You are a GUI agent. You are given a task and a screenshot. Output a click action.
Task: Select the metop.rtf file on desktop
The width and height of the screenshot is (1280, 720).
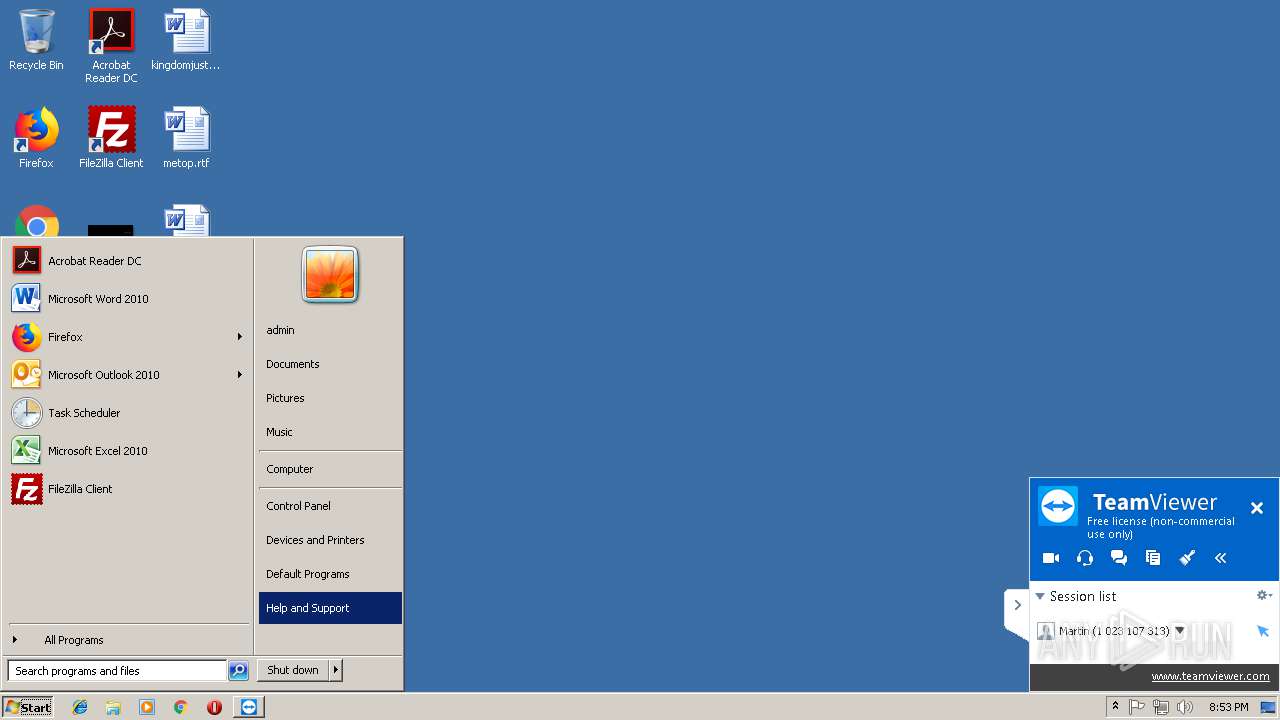(x=186, y=138)
